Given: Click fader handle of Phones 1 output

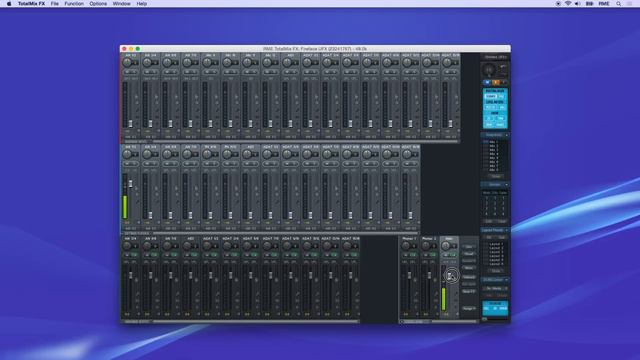Looking at the screenshot, I should coord(409,275).
